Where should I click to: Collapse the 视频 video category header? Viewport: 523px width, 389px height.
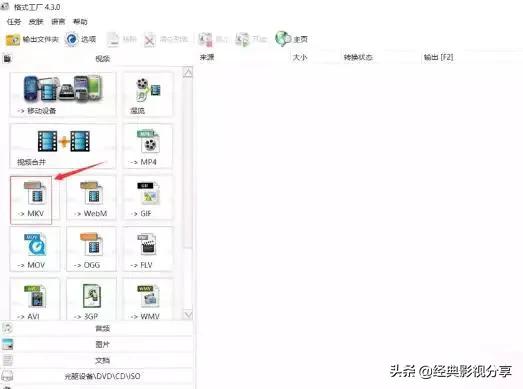97,59
